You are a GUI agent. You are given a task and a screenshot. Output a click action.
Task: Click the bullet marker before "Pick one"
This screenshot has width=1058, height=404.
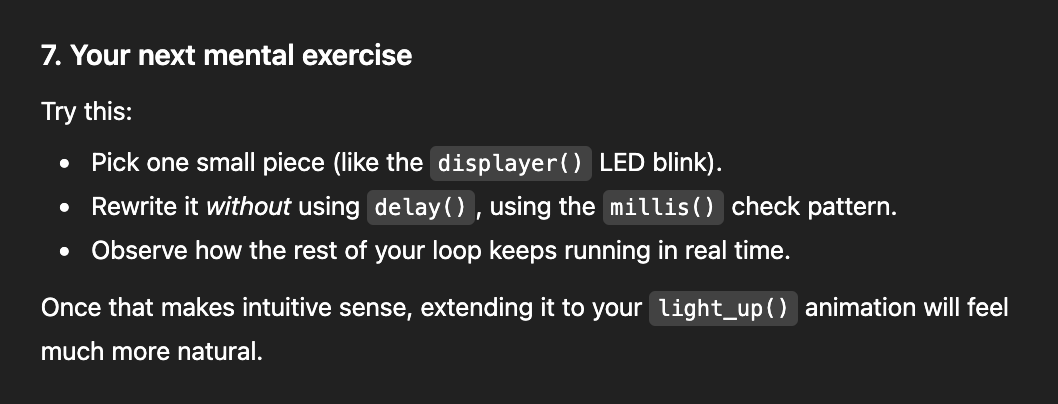pyautogui.click(x=65, y=163)
